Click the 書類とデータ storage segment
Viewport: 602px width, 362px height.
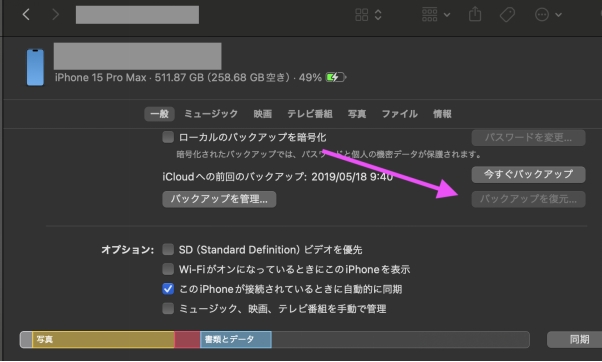click(236, 339)
